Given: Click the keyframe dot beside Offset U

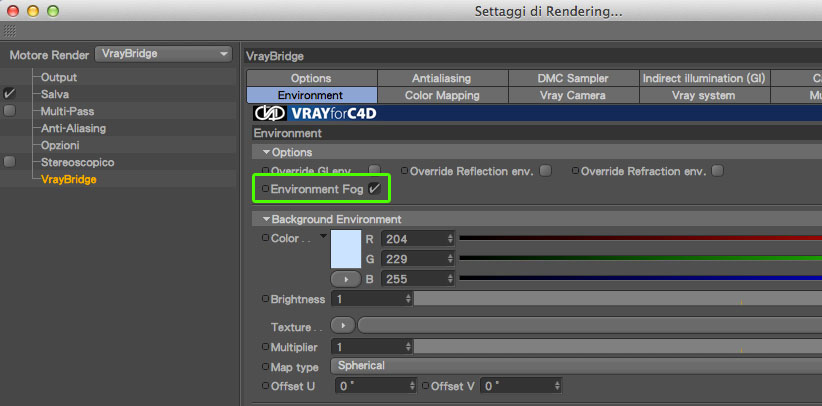Looking at the screenshot, I should (x=266, y=386).
